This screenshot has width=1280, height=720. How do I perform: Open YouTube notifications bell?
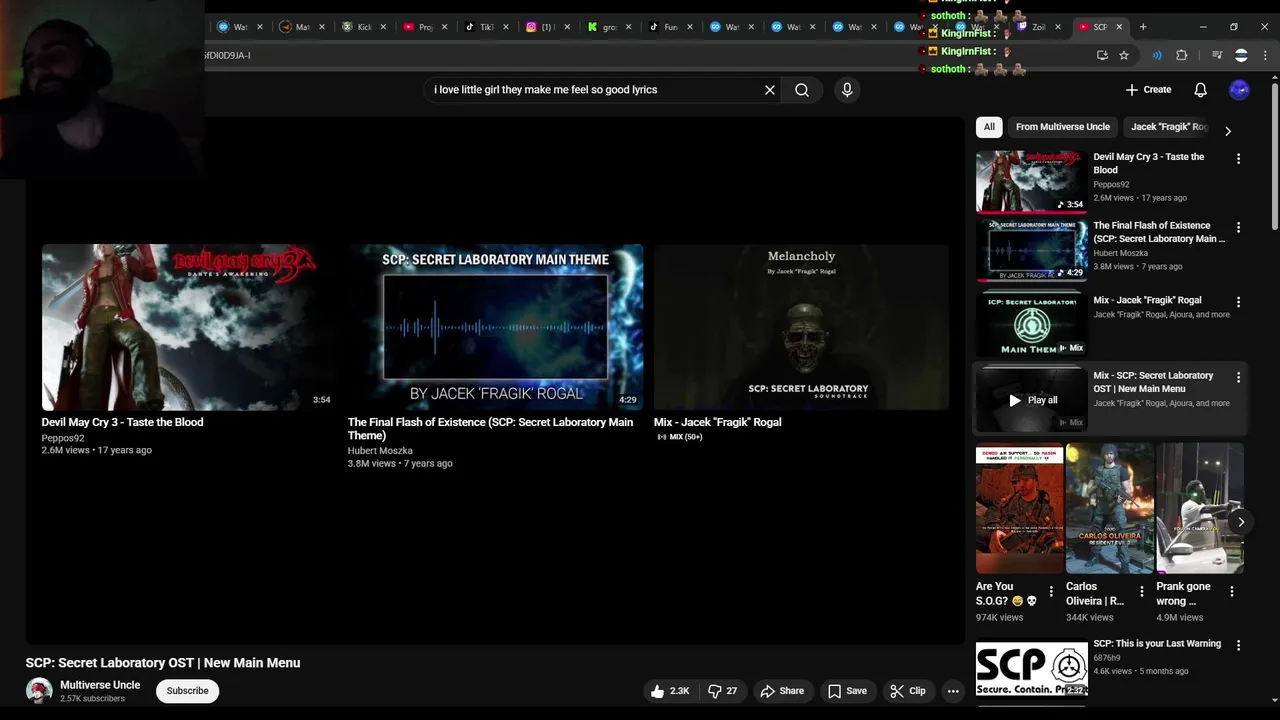tap(1200, 90)
